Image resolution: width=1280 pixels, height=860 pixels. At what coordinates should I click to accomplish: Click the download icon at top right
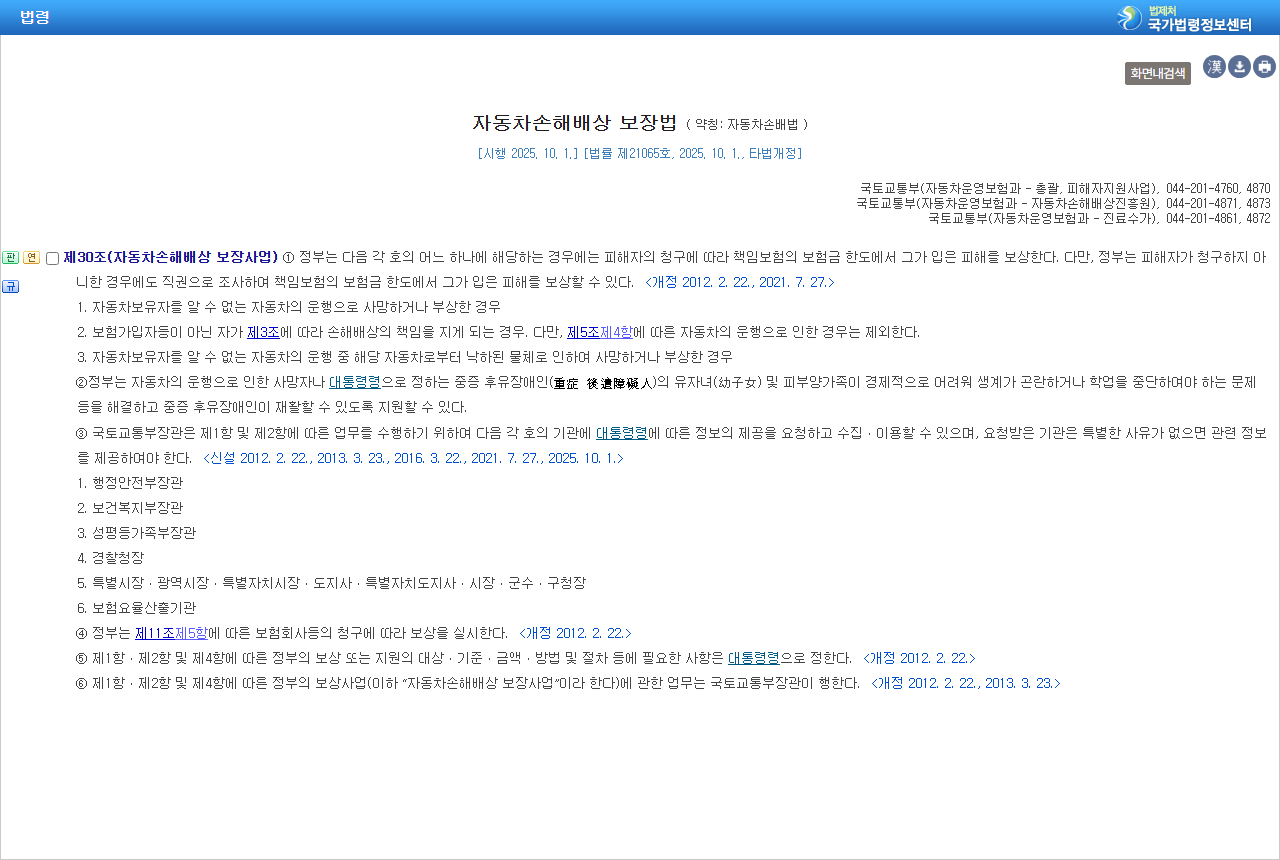1239,67
